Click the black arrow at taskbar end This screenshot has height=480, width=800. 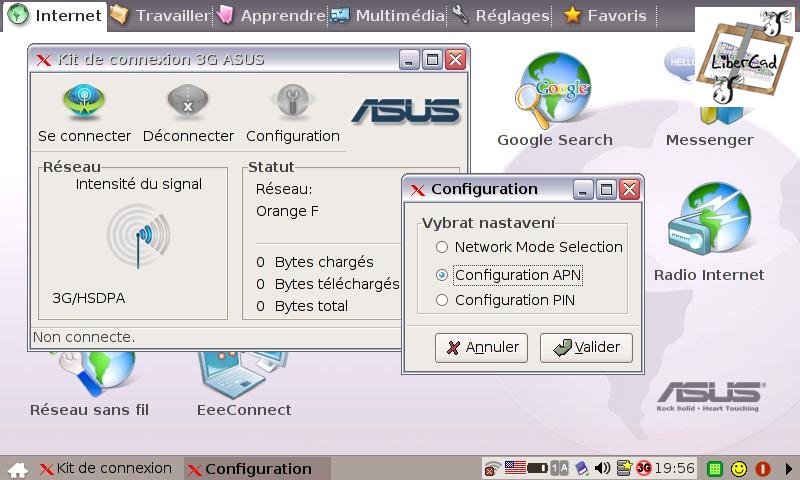pos(789,469)
